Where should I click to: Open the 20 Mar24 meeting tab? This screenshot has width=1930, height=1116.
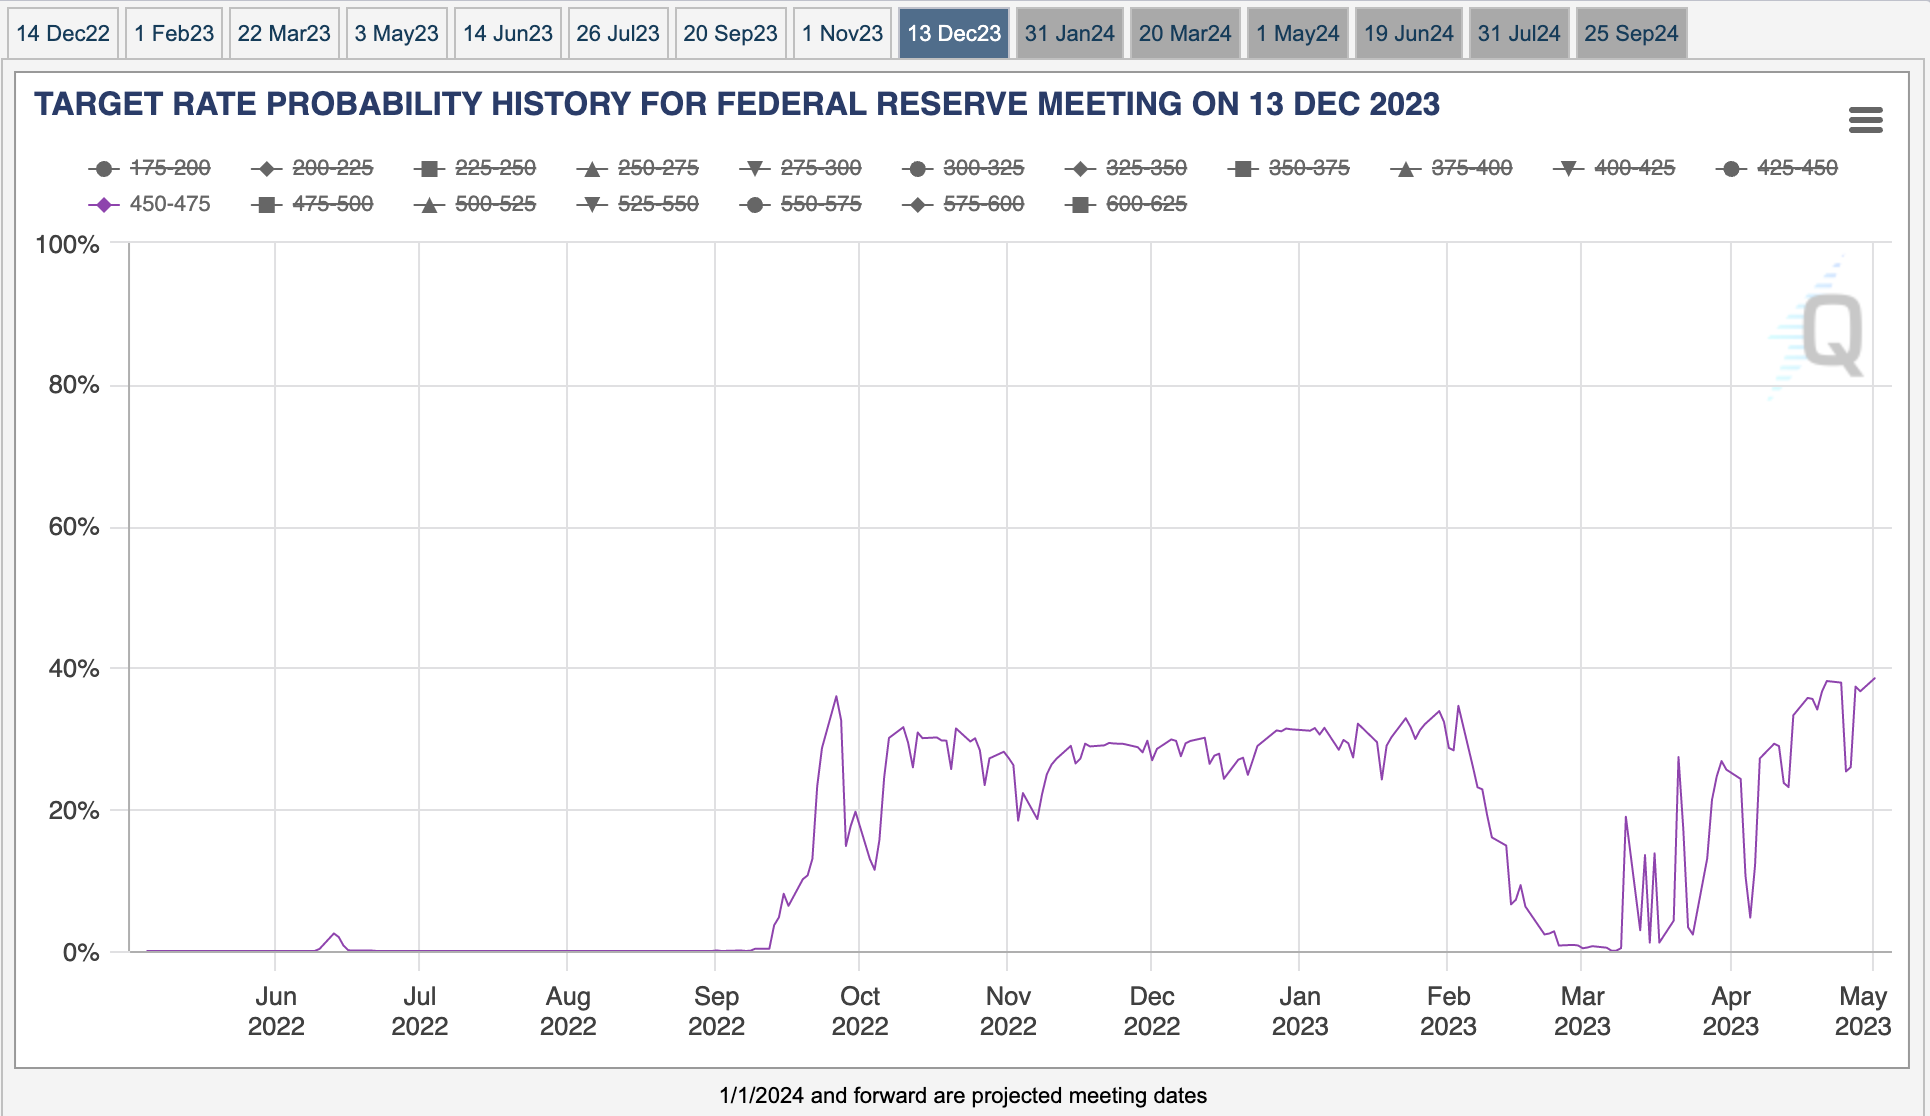(1185, 33)
